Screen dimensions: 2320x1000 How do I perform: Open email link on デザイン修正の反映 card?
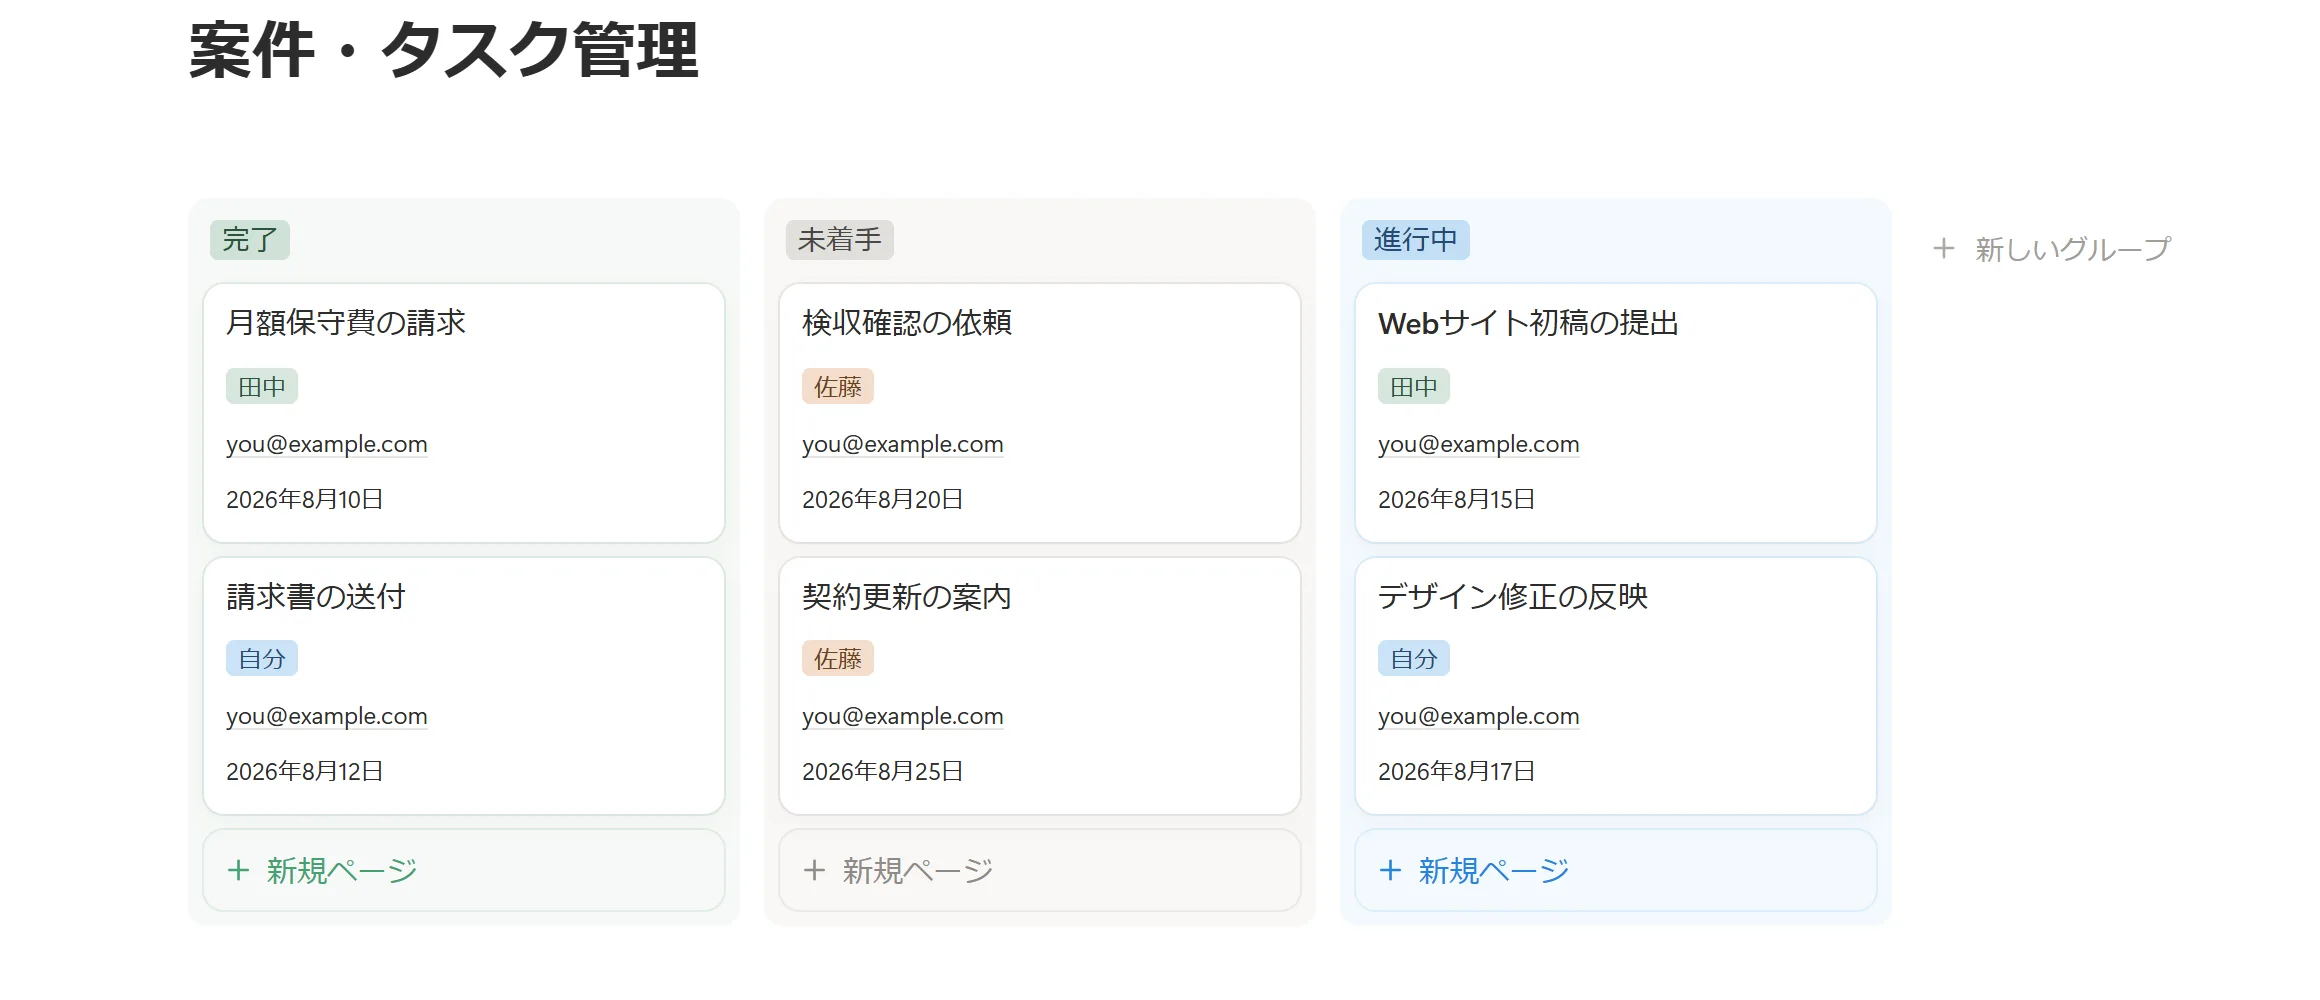[1479, 716]
